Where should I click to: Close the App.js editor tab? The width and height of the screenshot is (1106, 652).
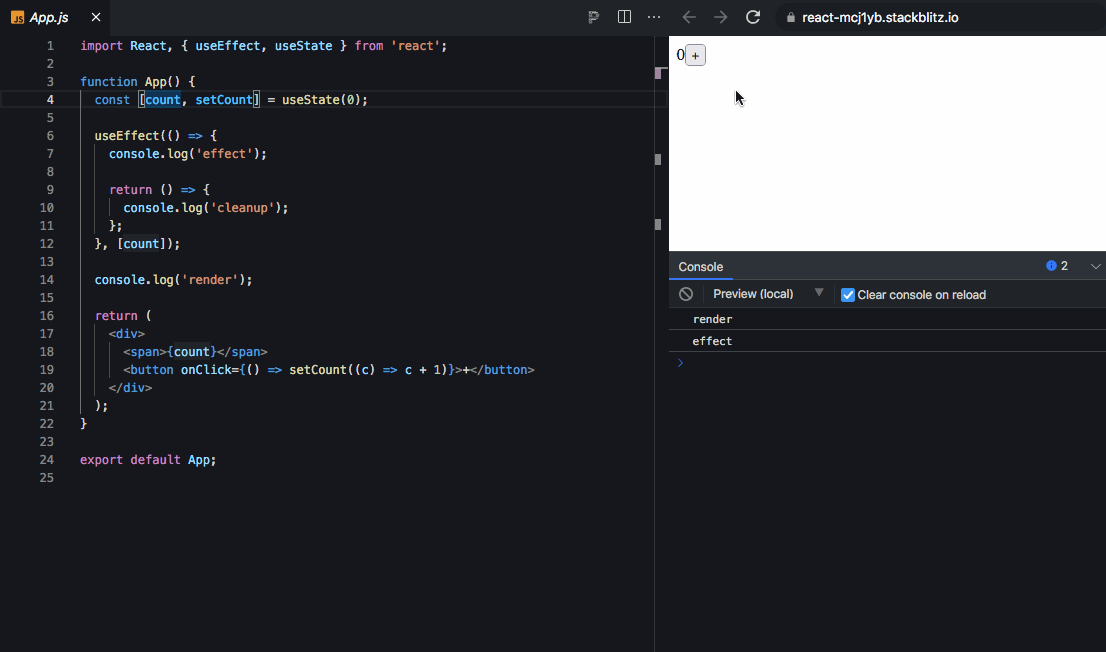click(x=96, y=17)
